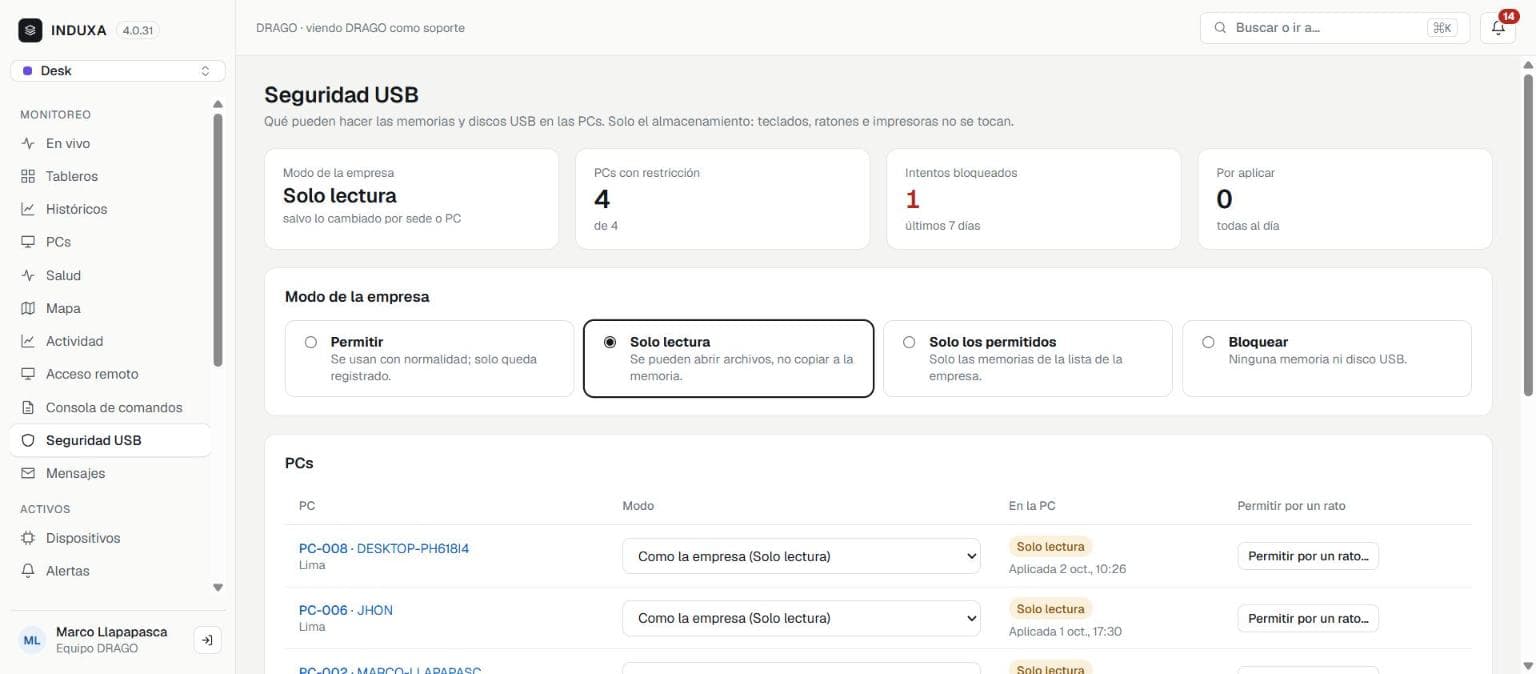This screenshot has height=674, width=1536.
Task: Open the Desk workspace selector
Action: tap(118, 71)
